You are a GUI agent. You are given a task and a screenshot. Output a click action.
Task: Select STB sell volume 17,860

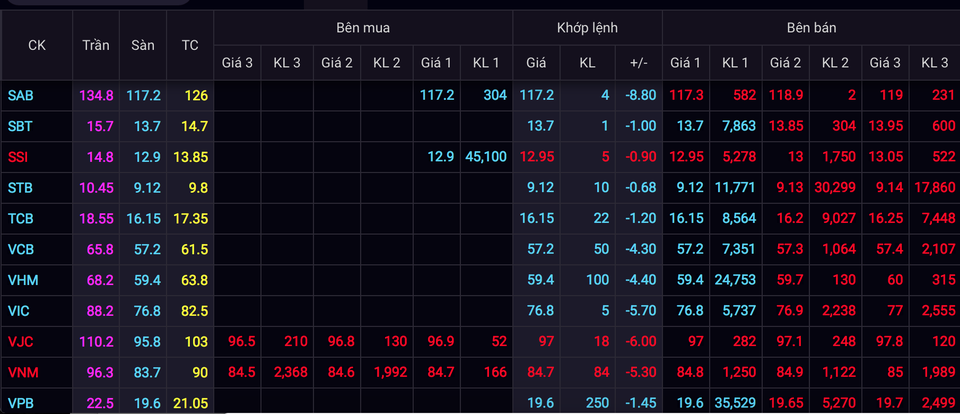pos(934,188)
